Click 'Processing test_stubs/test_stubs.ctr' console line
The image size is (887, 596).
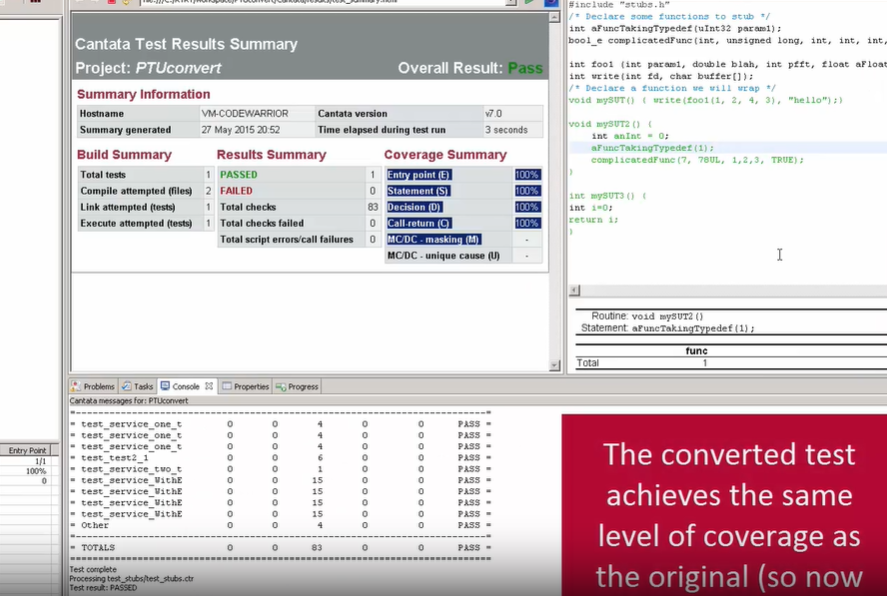[131, 578]
